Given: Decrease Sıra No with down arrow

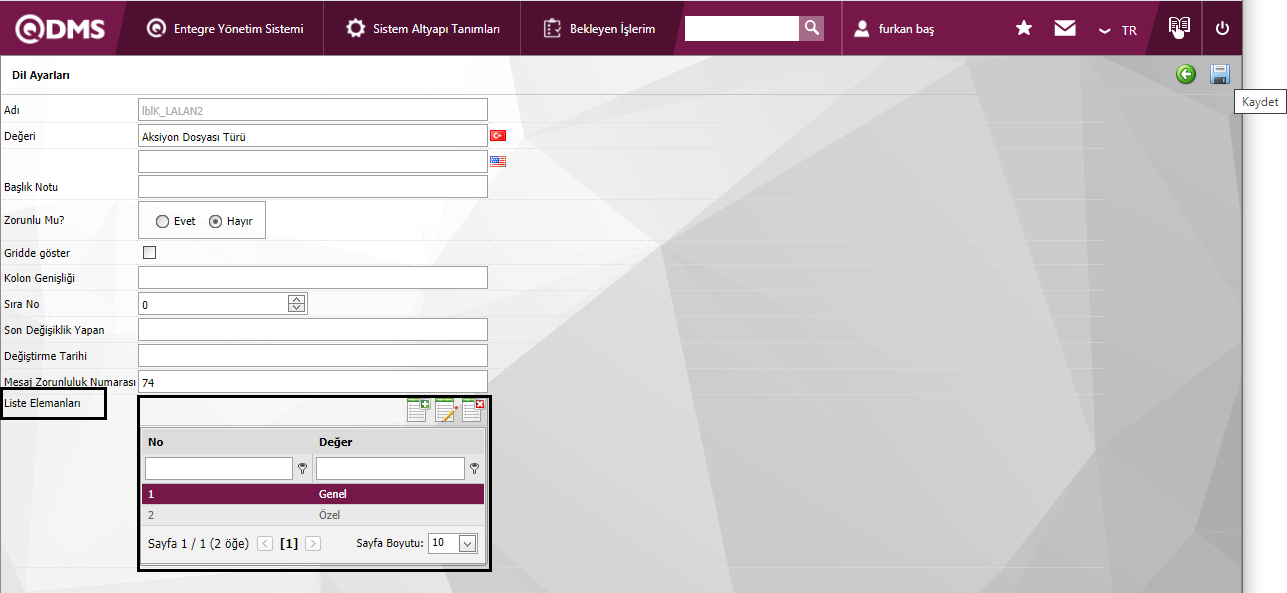Looking at the screenshot, I should click(297, 308).
